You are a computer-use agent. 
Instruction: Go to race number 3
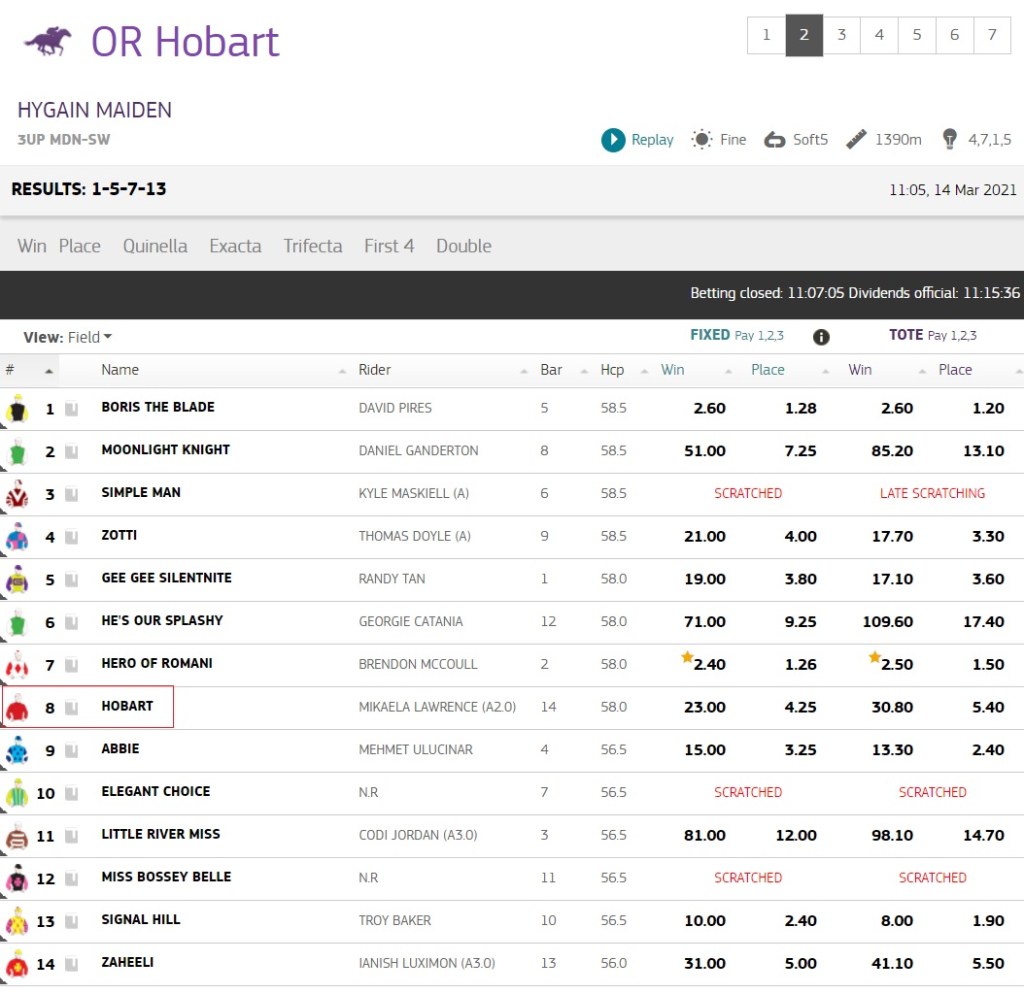click(x=841, y=35)
